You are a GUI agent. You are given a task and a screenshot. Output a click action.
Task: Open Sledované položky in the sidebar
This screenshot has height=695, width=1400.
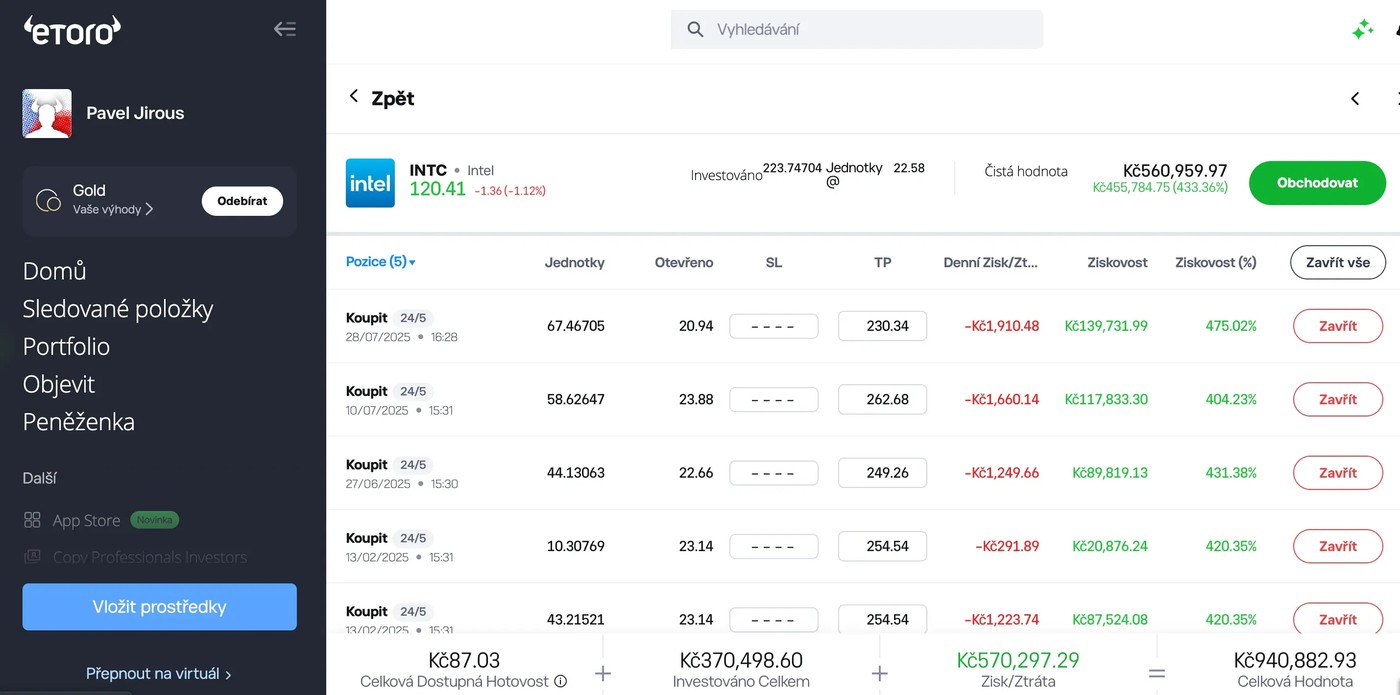pos(118,309)
